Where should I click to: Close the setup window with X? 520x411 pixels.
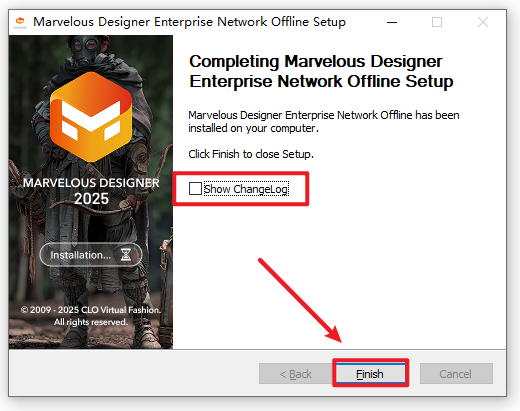tap(483, 22)
